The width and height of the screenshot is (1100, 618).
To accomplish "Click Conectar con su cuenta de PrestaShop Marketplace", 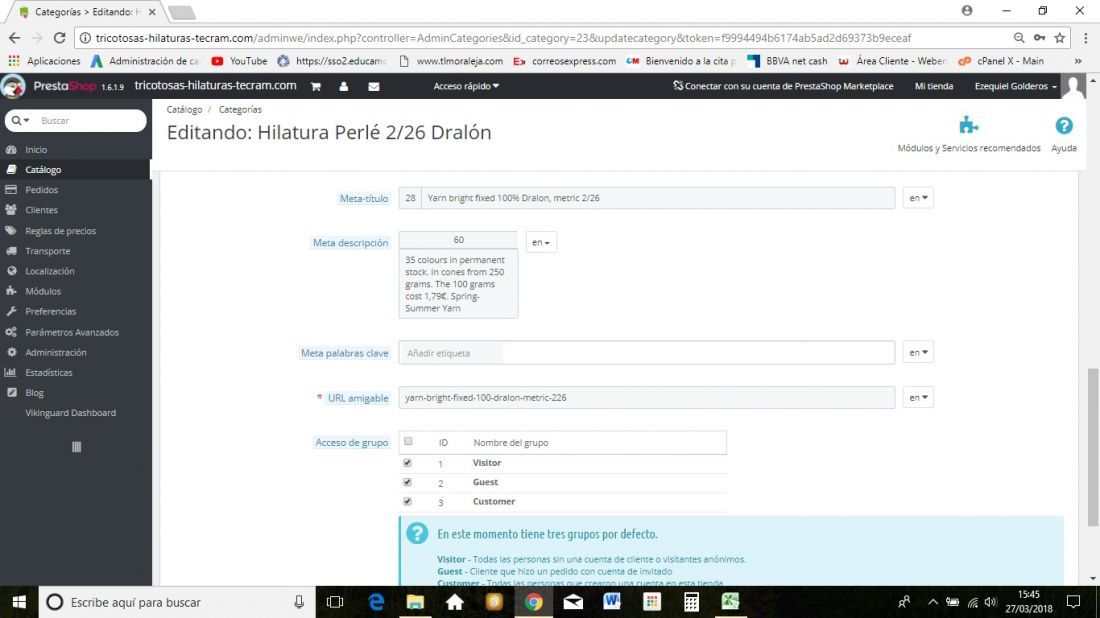I will tap(783, 86).
